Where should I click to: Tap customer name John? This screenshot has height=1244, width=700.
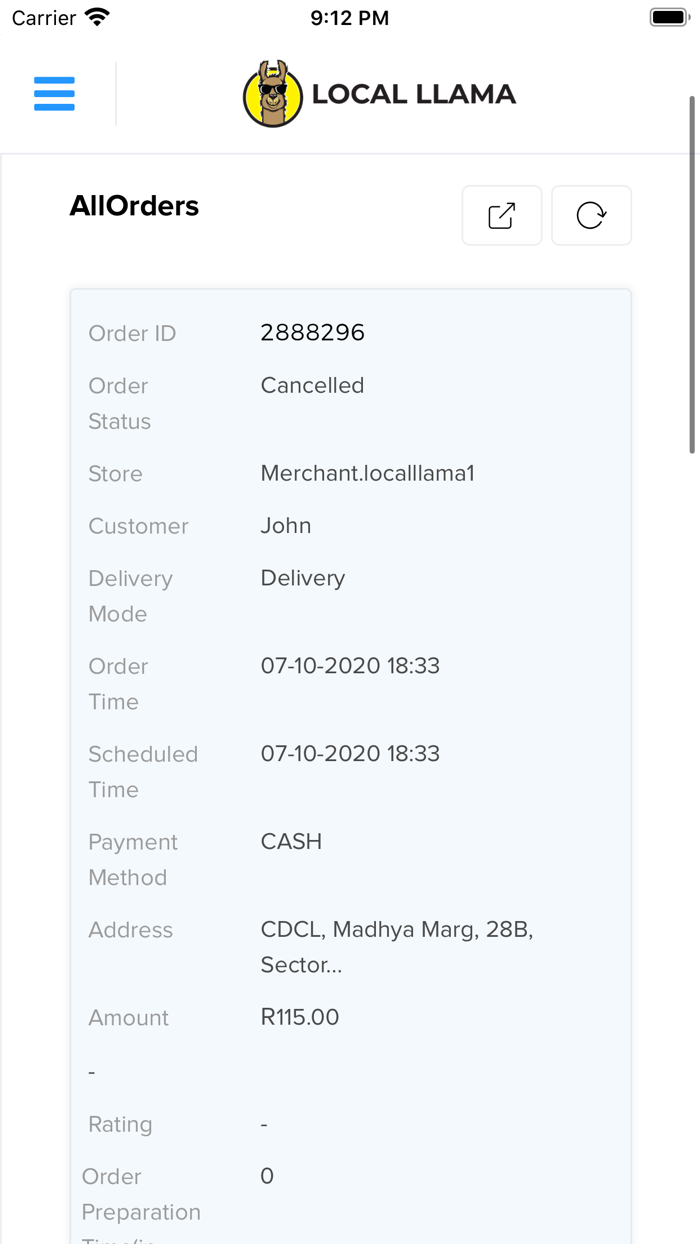click(286, 526)
